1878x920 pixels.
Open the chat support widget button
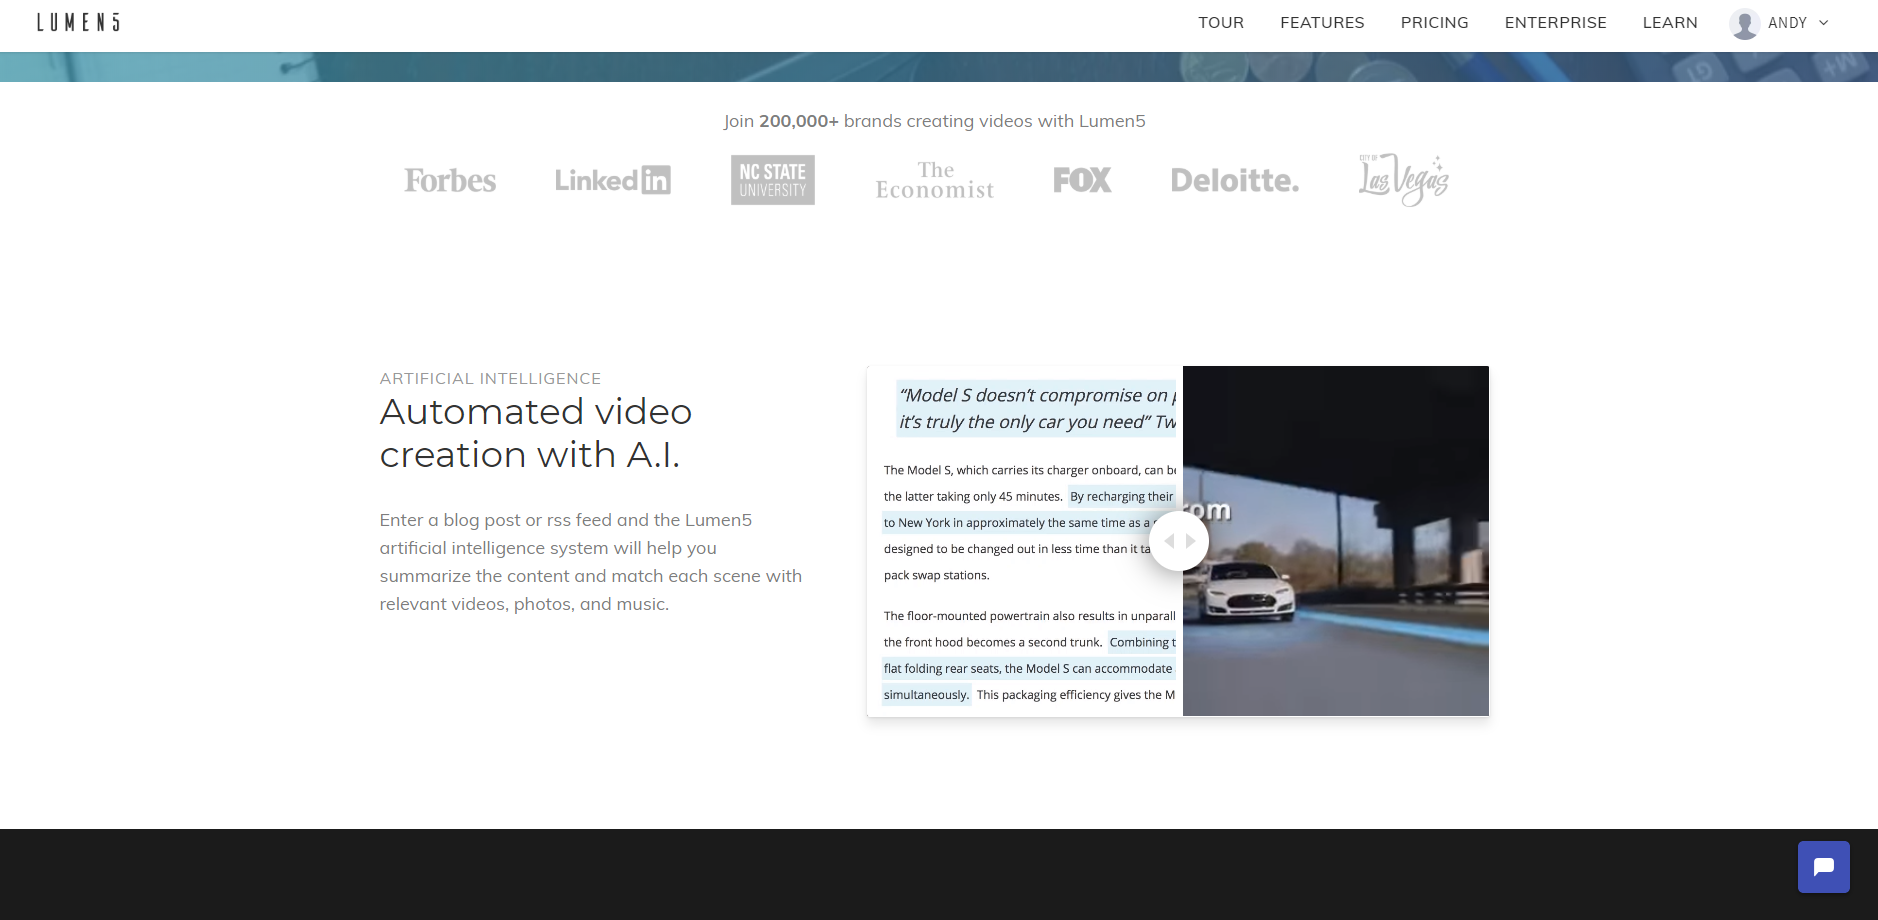point(1823,867)
